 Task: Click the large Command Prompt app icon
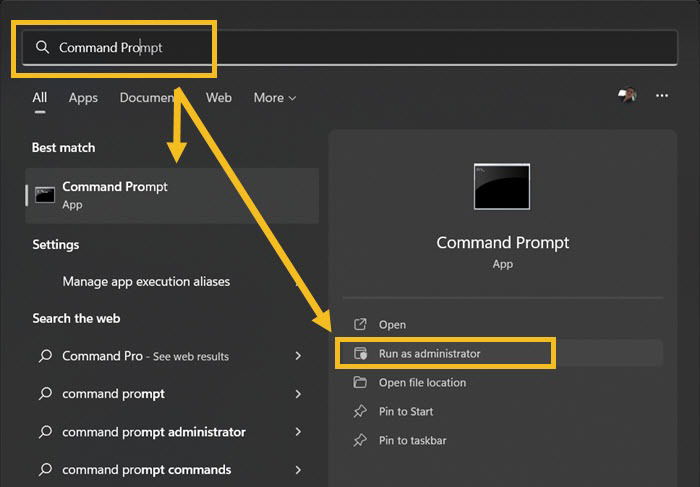coord(502,187)
